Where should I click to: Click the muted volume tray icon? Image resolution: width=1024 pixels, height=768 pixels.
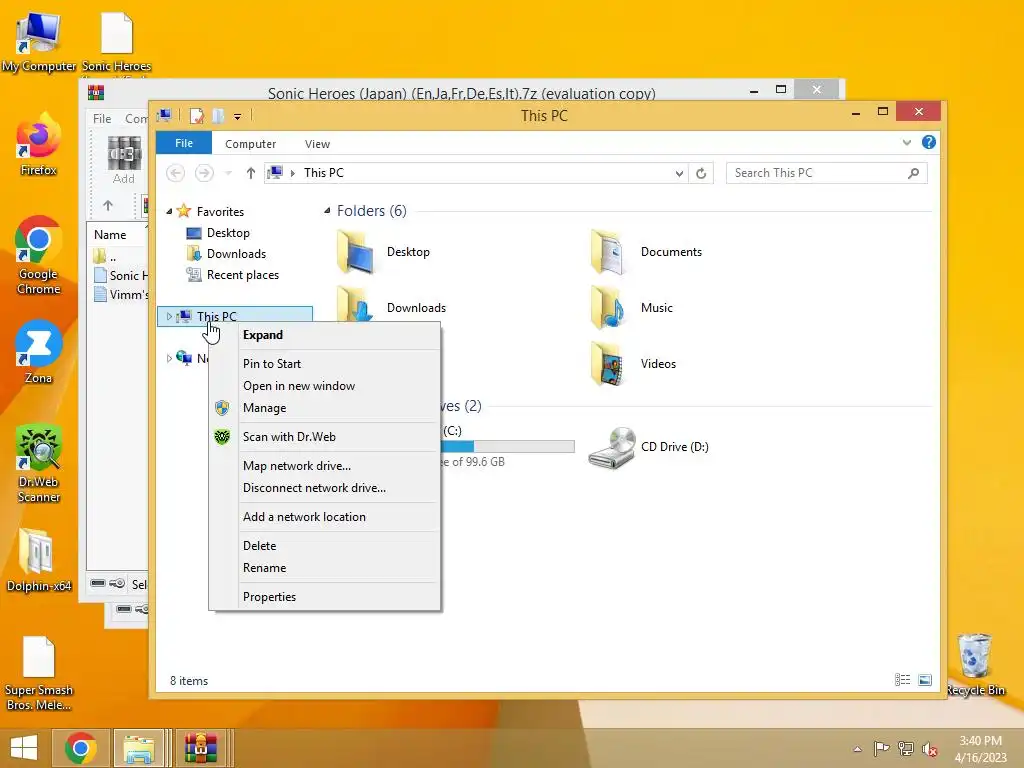[930, 748]
